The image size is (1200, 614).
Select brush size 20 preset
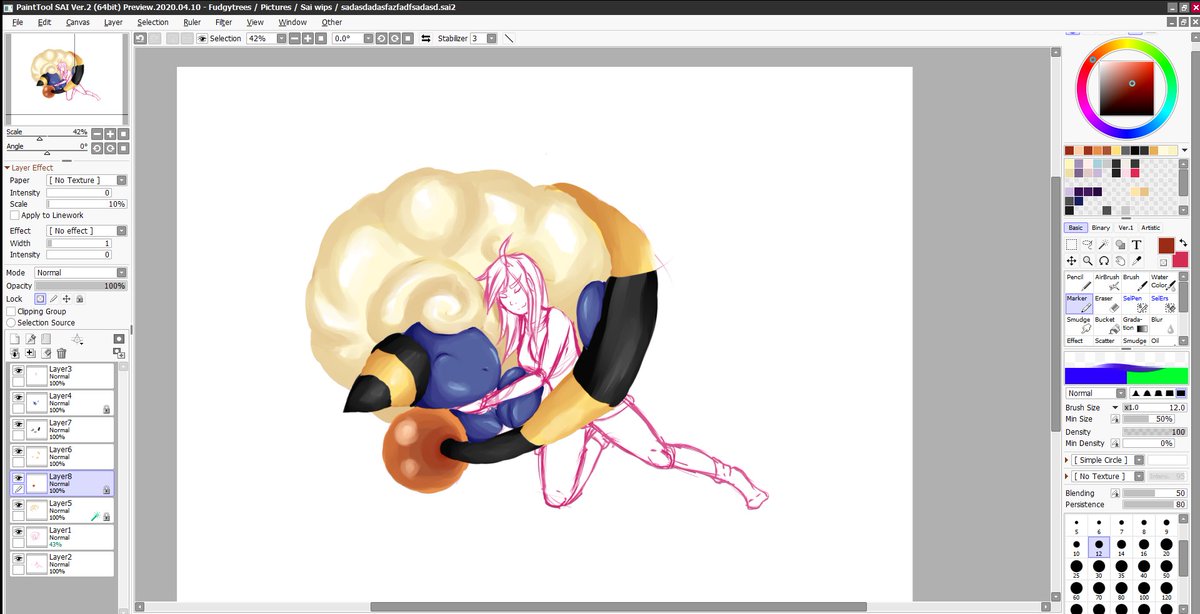(1166, 547)
